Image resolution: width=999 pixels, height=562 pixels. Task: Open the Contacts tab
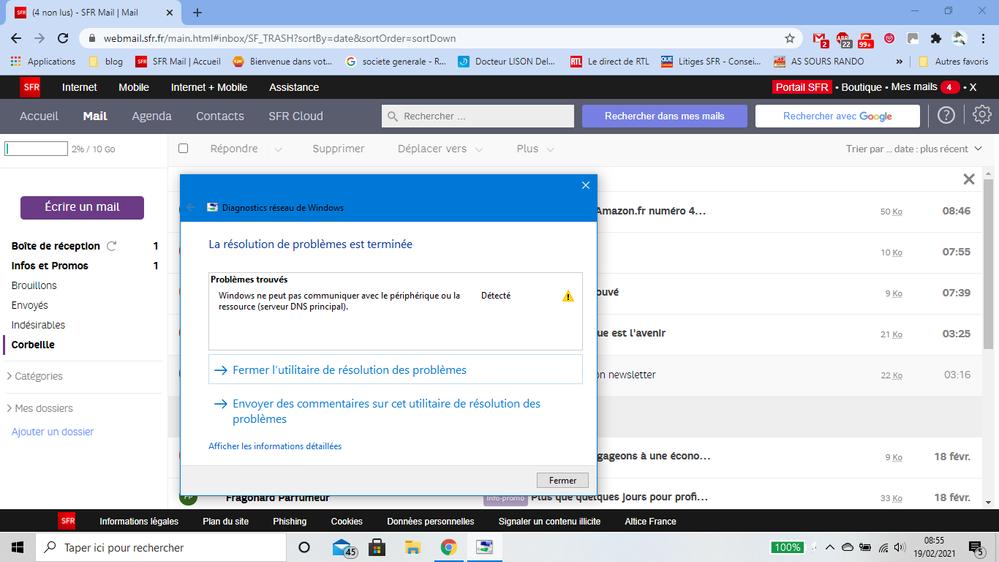click(220, 116)
